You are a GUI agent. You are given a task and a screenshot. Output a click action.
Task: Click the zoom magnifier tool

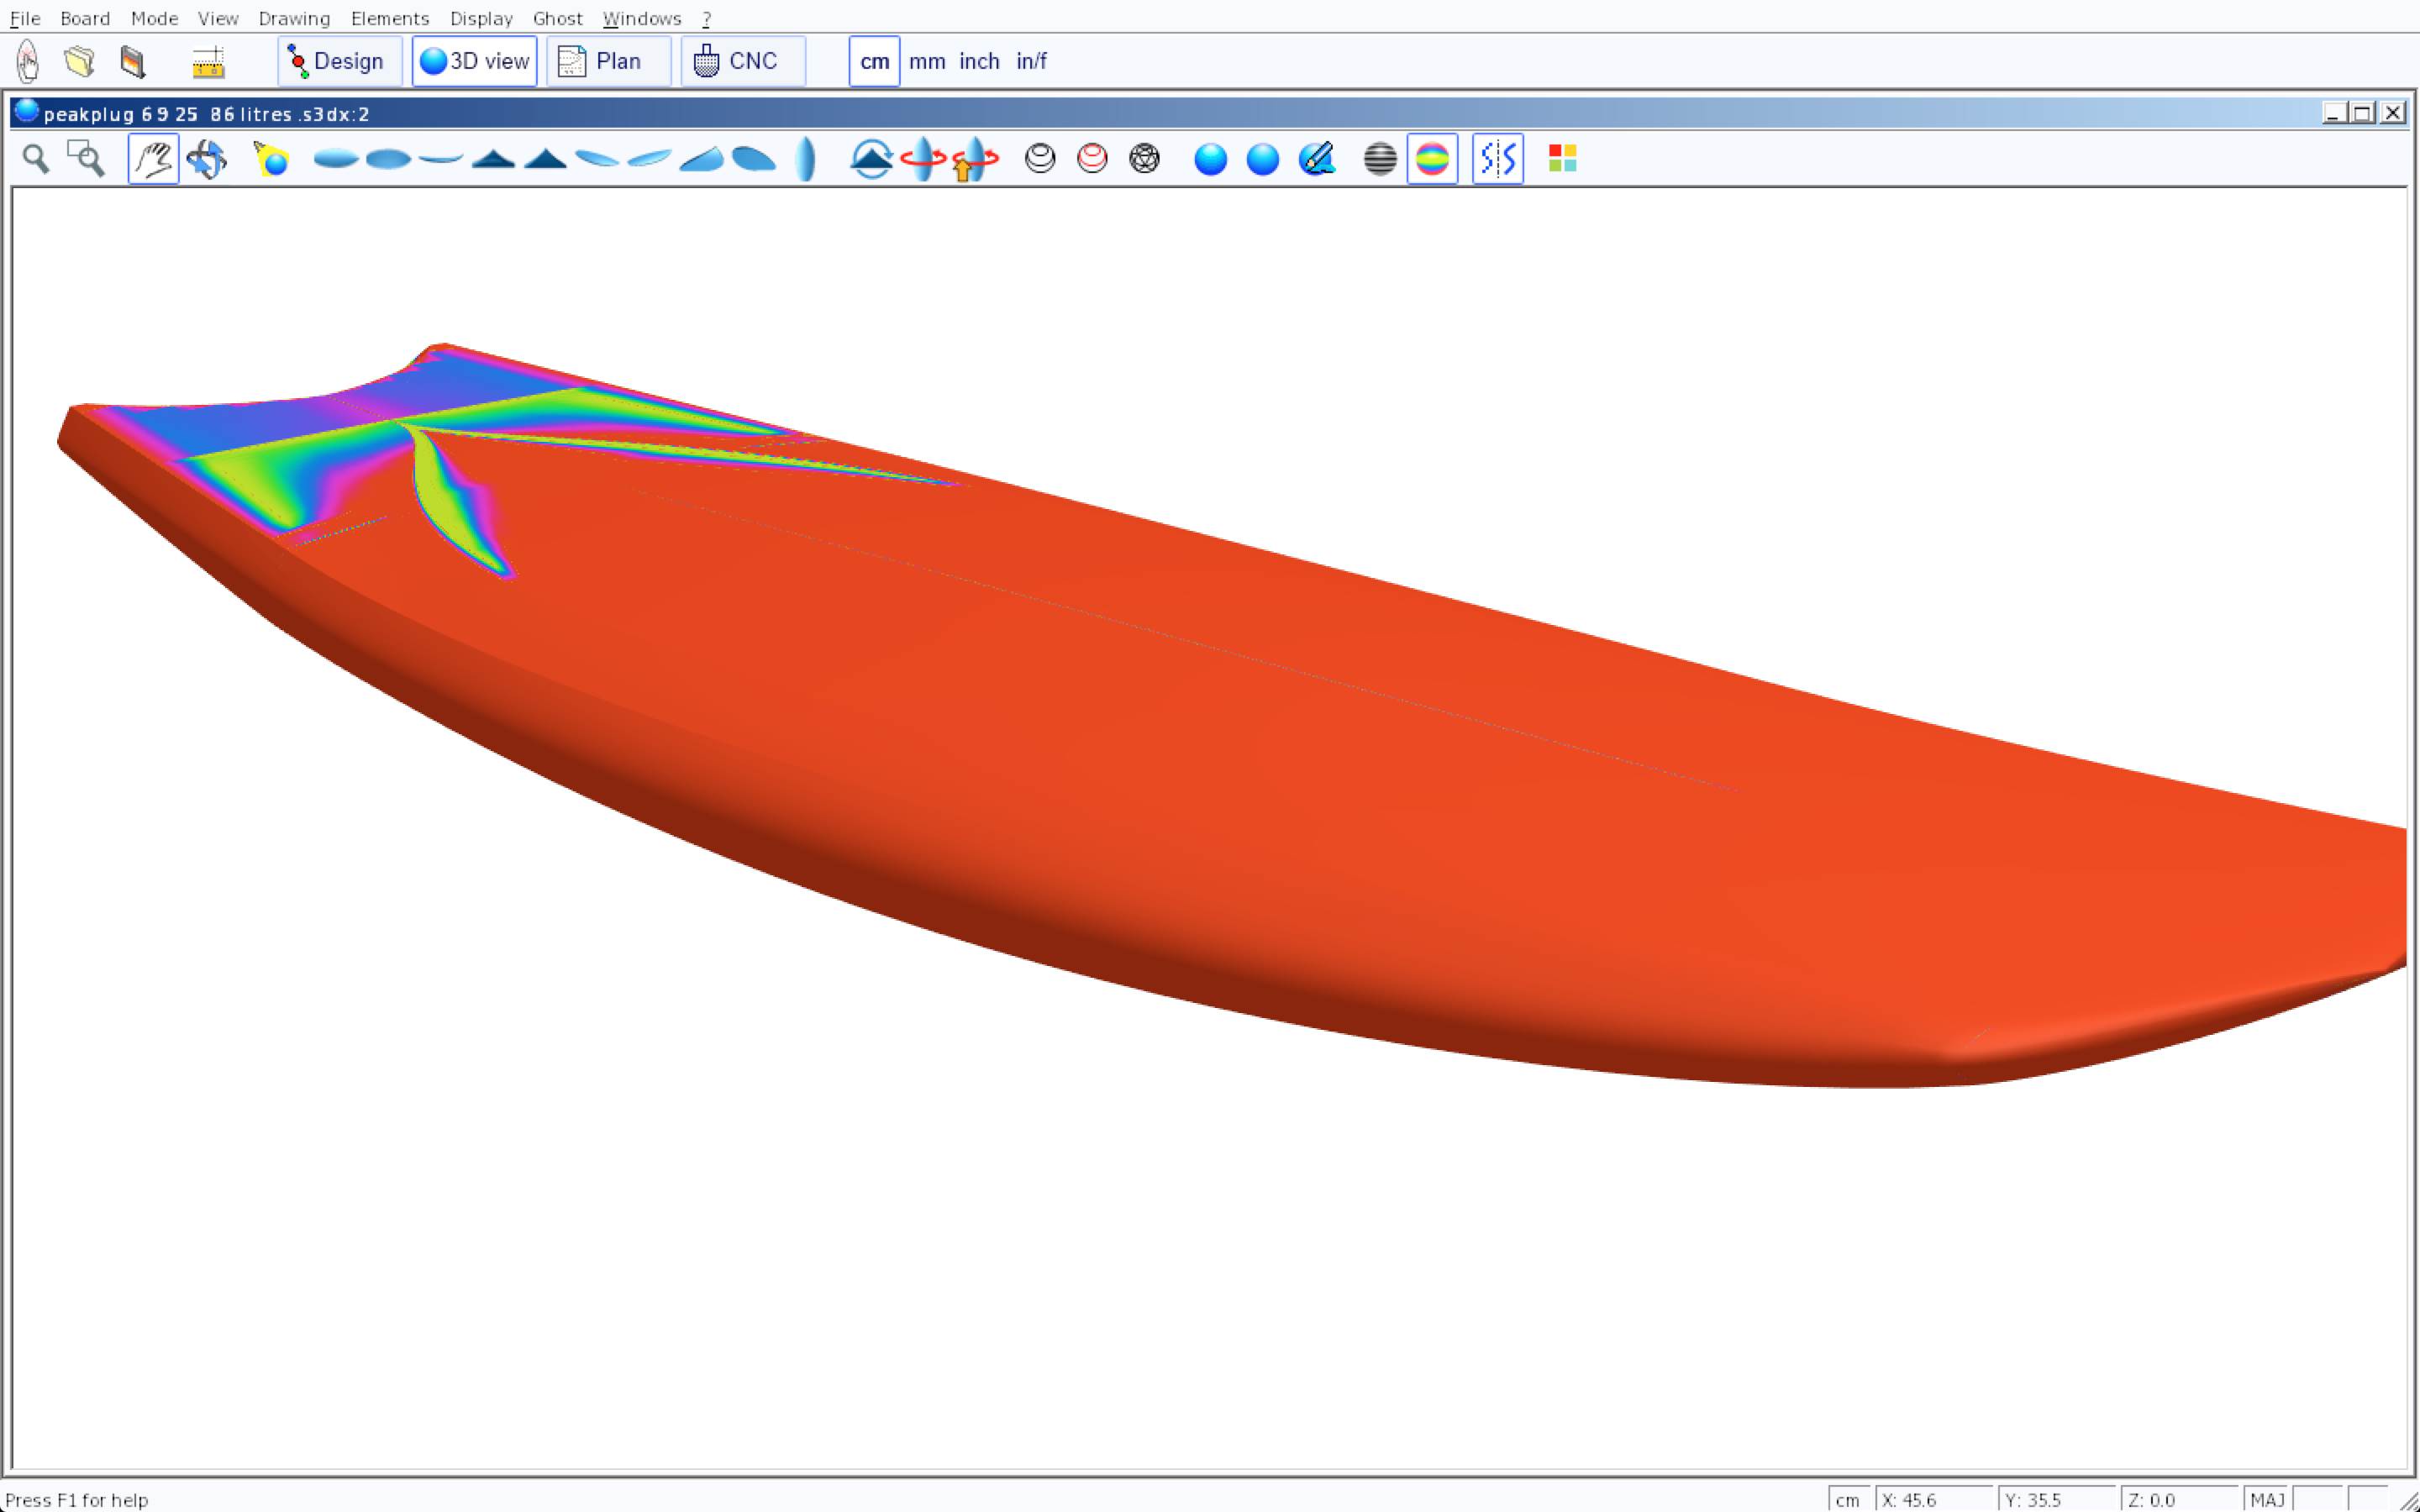point(36,159)
